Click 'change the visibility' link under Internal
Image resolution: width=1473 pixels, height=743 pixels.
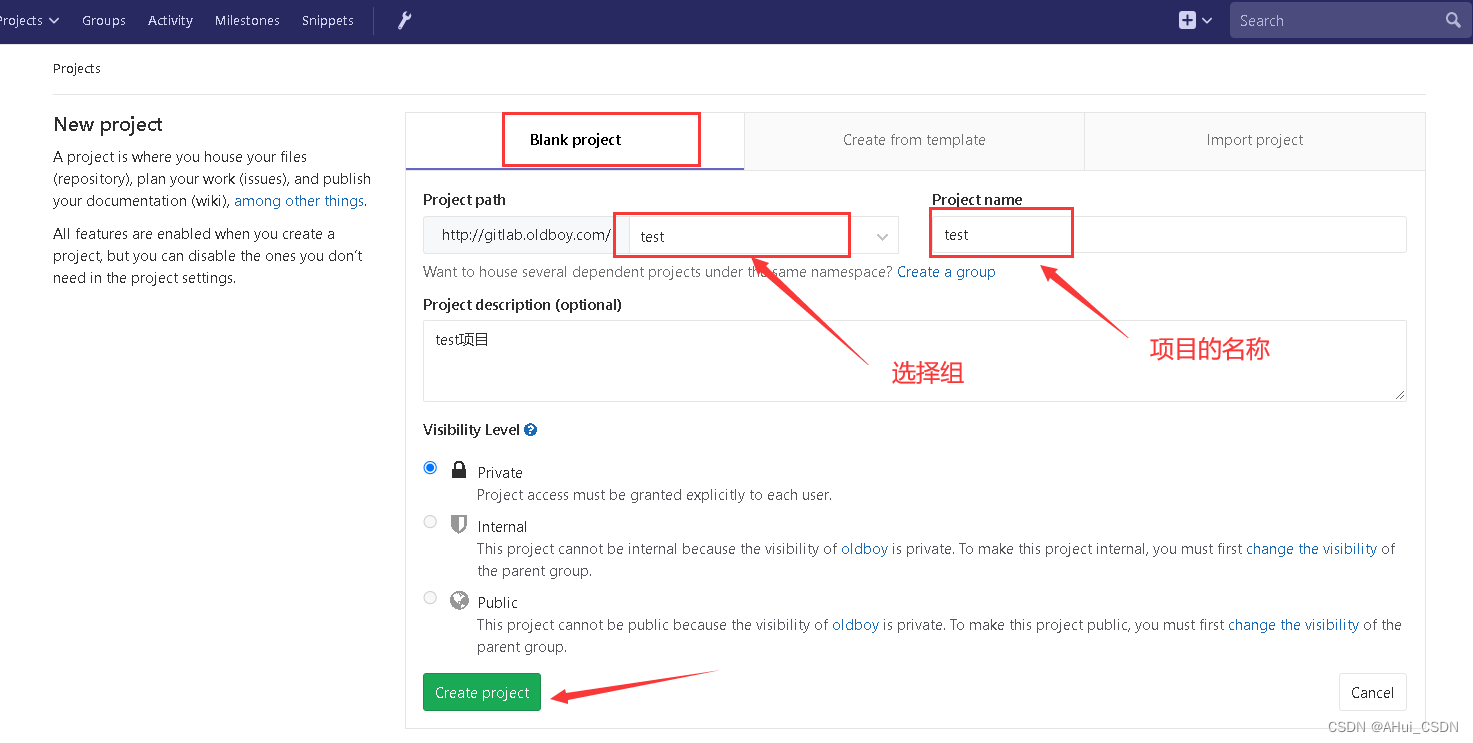1311,549
